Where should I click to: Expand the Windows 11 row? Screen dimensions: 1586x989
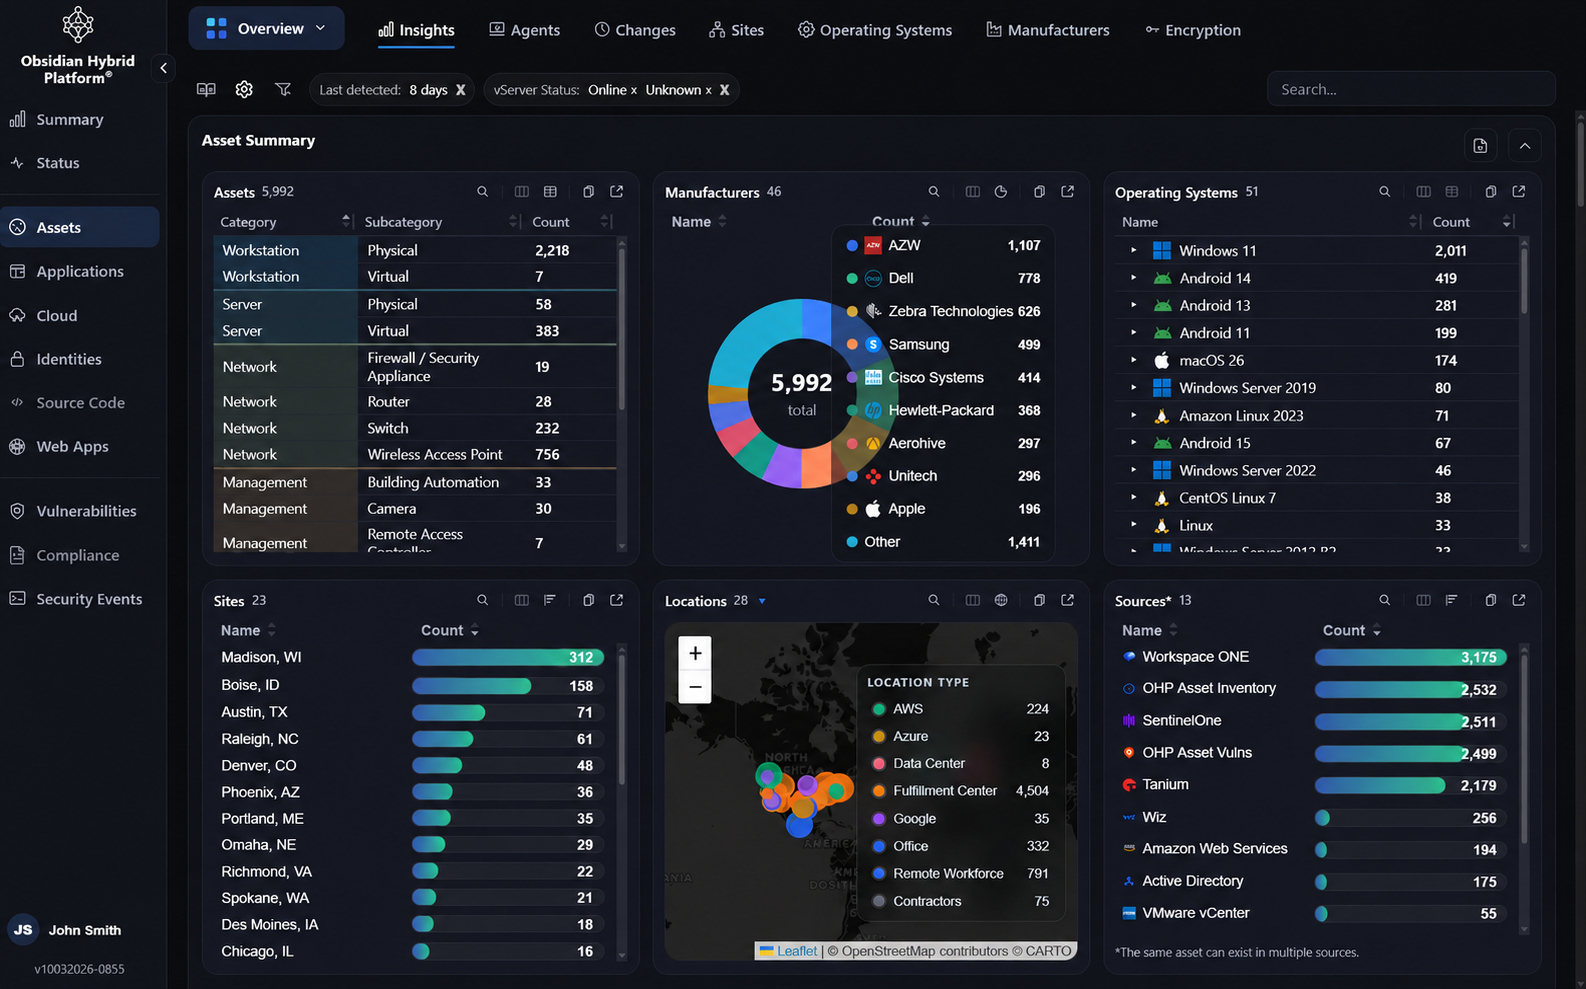(1133, 251)
